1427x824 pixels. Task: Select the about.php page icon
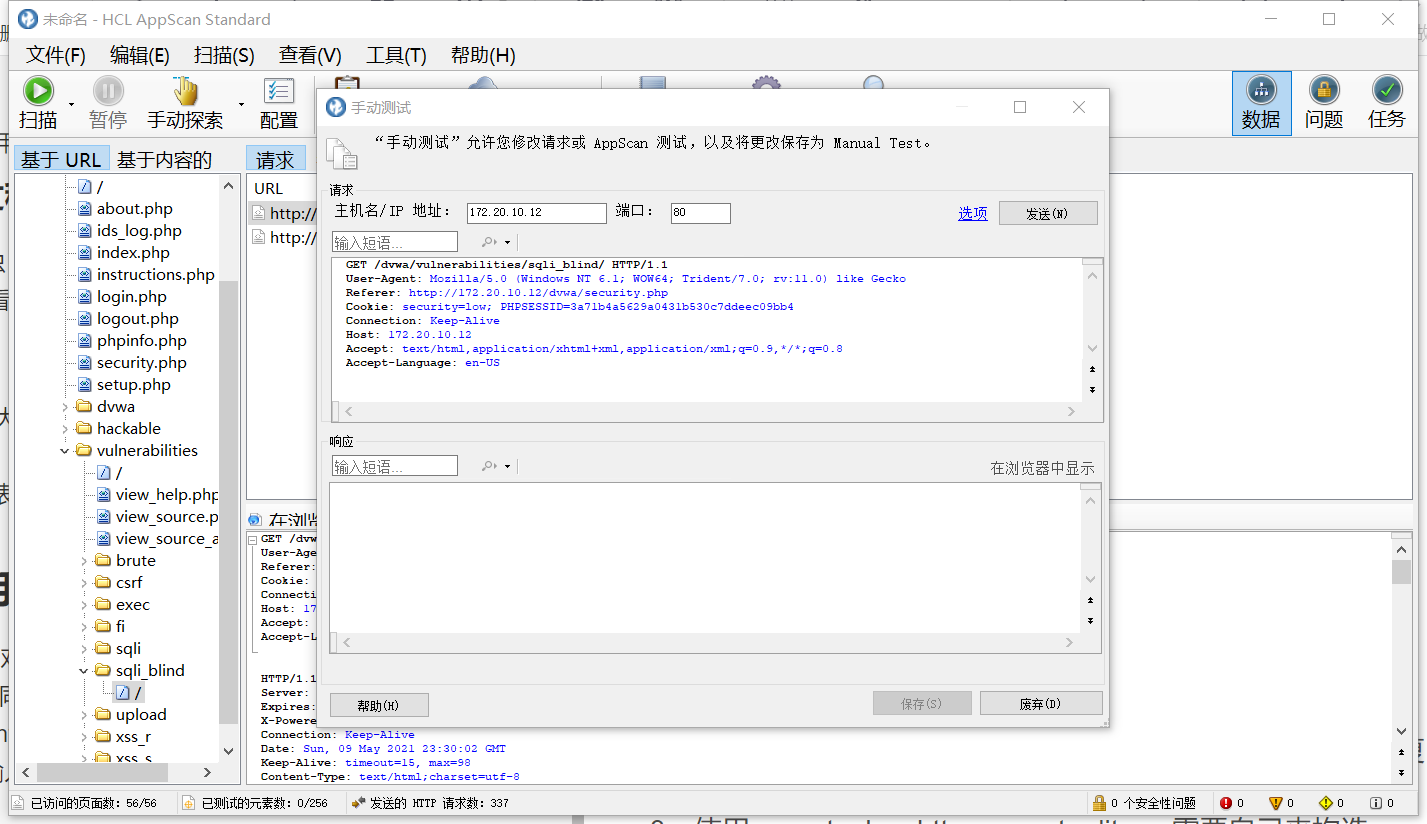(x=84, y=209)
